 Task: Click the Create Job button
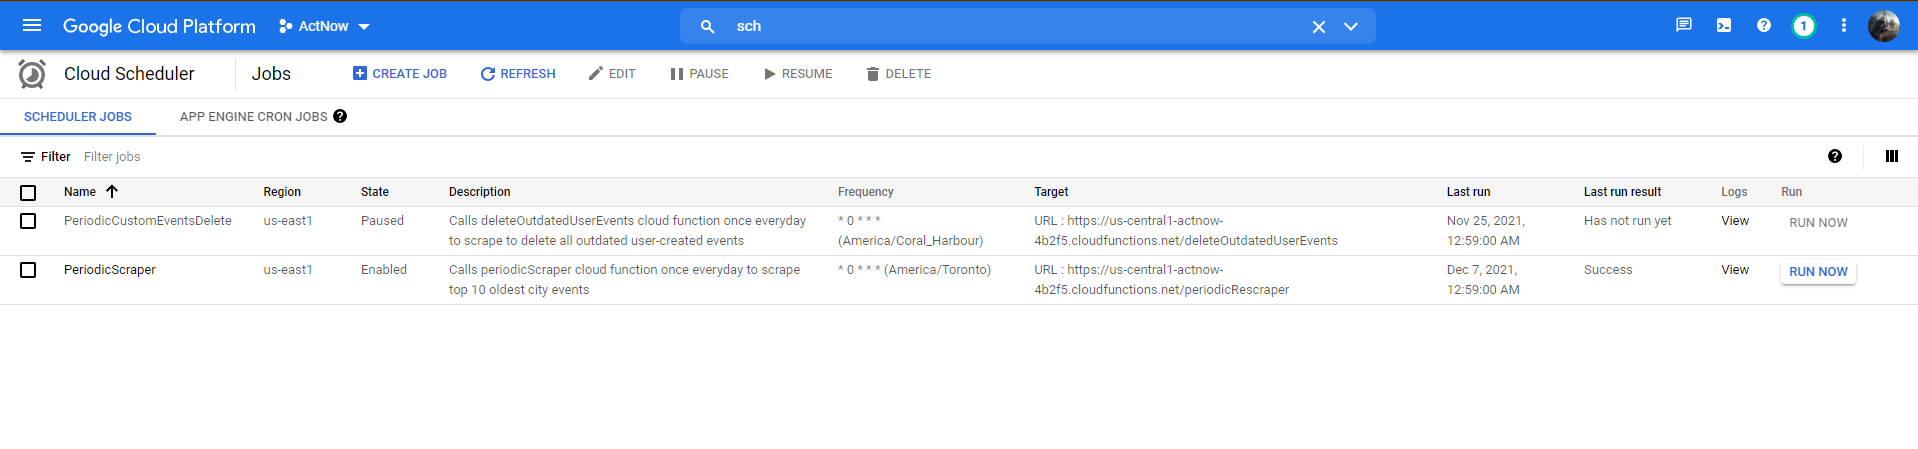[x=400, y=74]
